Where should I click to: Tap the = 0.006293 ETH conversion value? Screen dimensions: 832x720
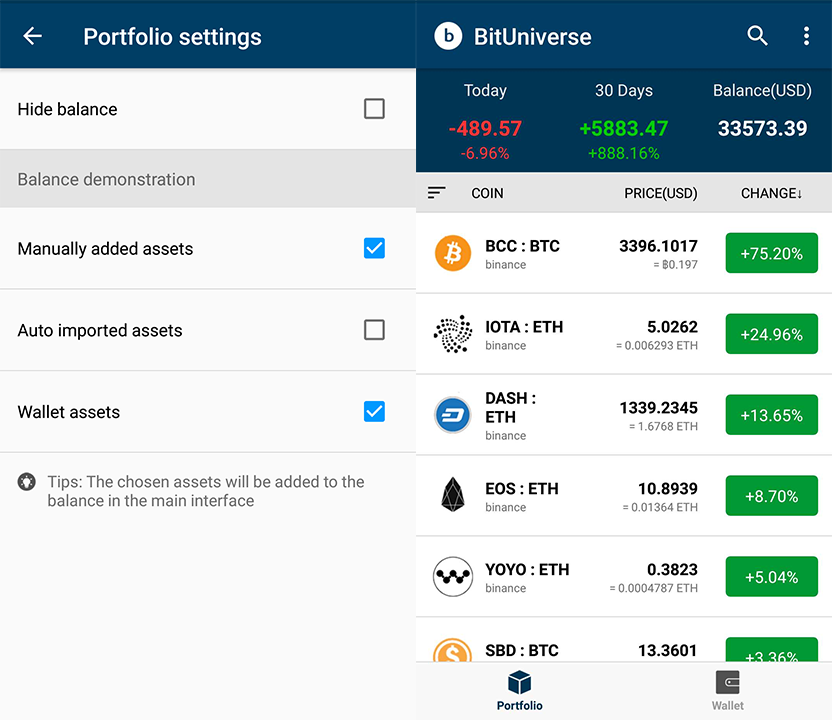coord(657,345)
